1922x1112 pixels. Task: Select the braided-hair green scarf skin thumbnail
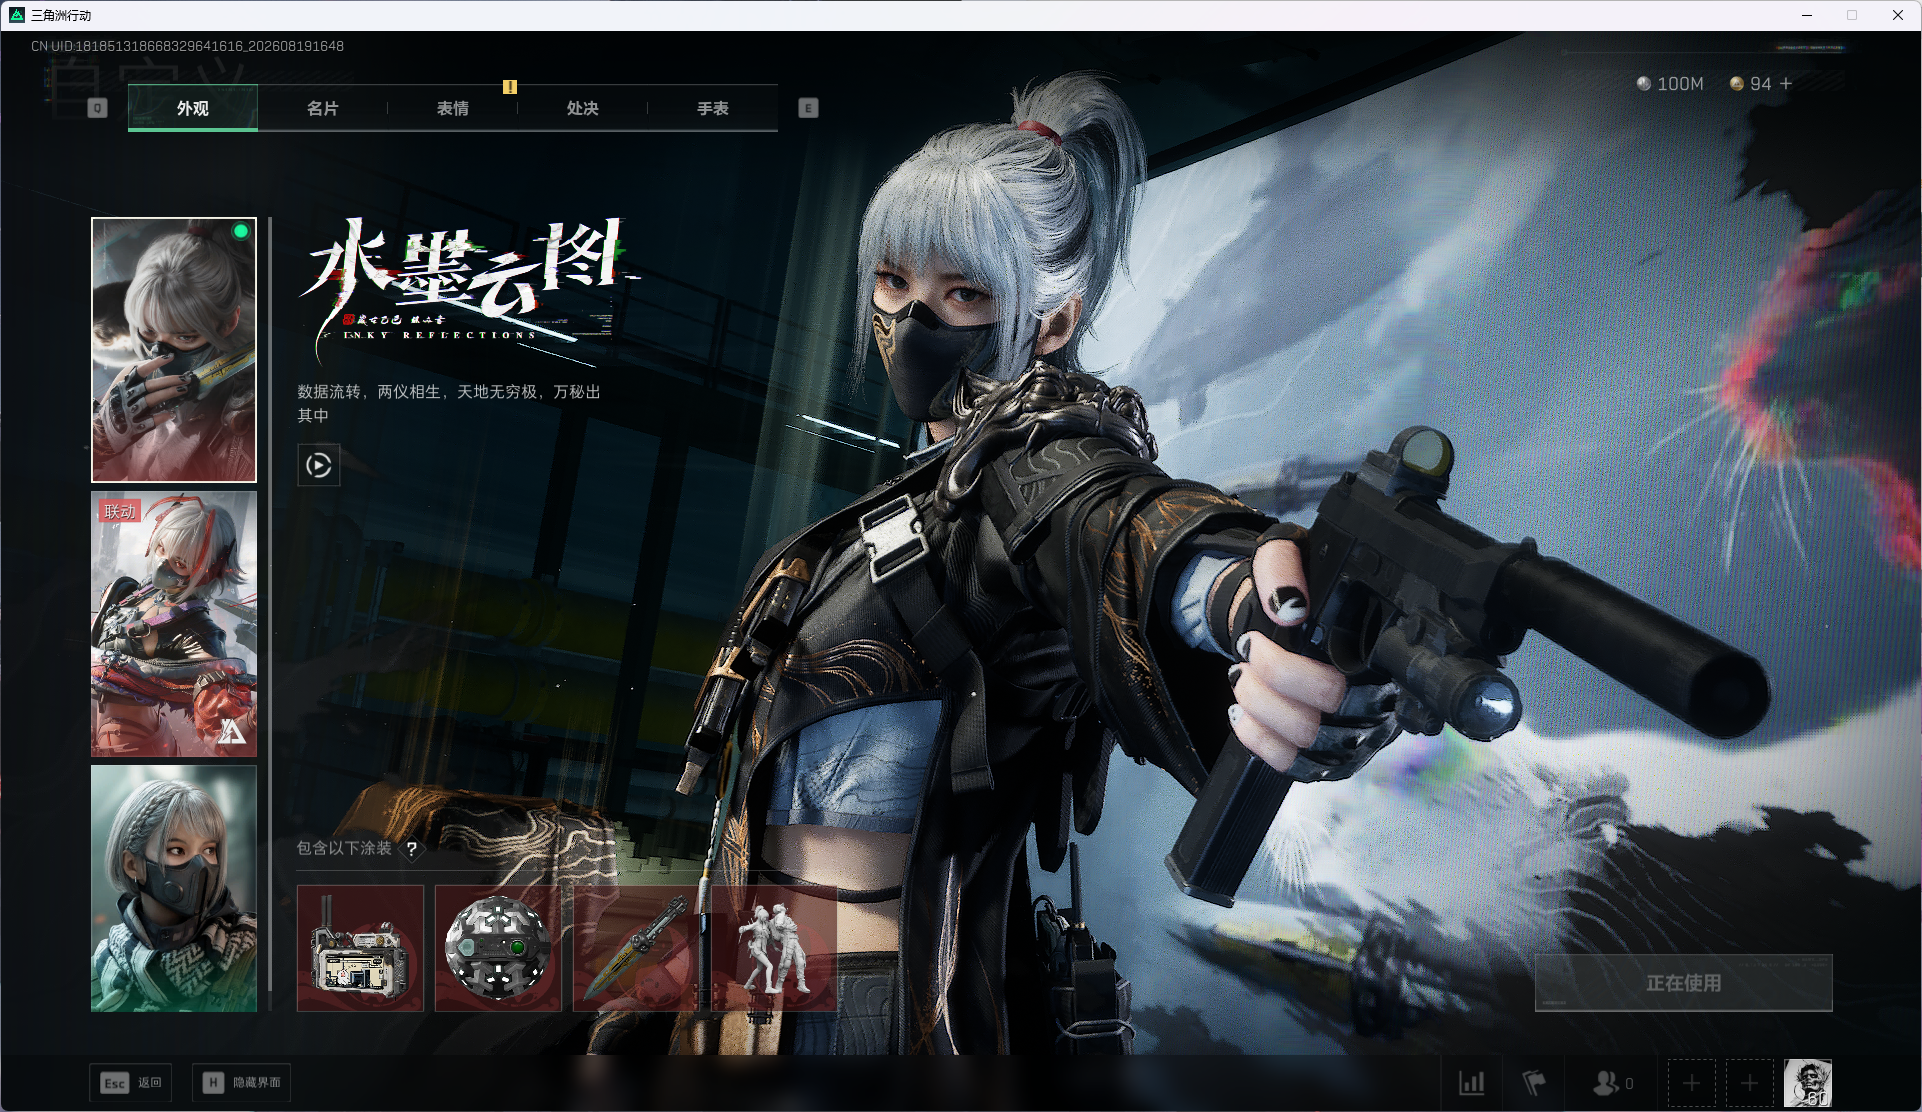pos(174,888)
